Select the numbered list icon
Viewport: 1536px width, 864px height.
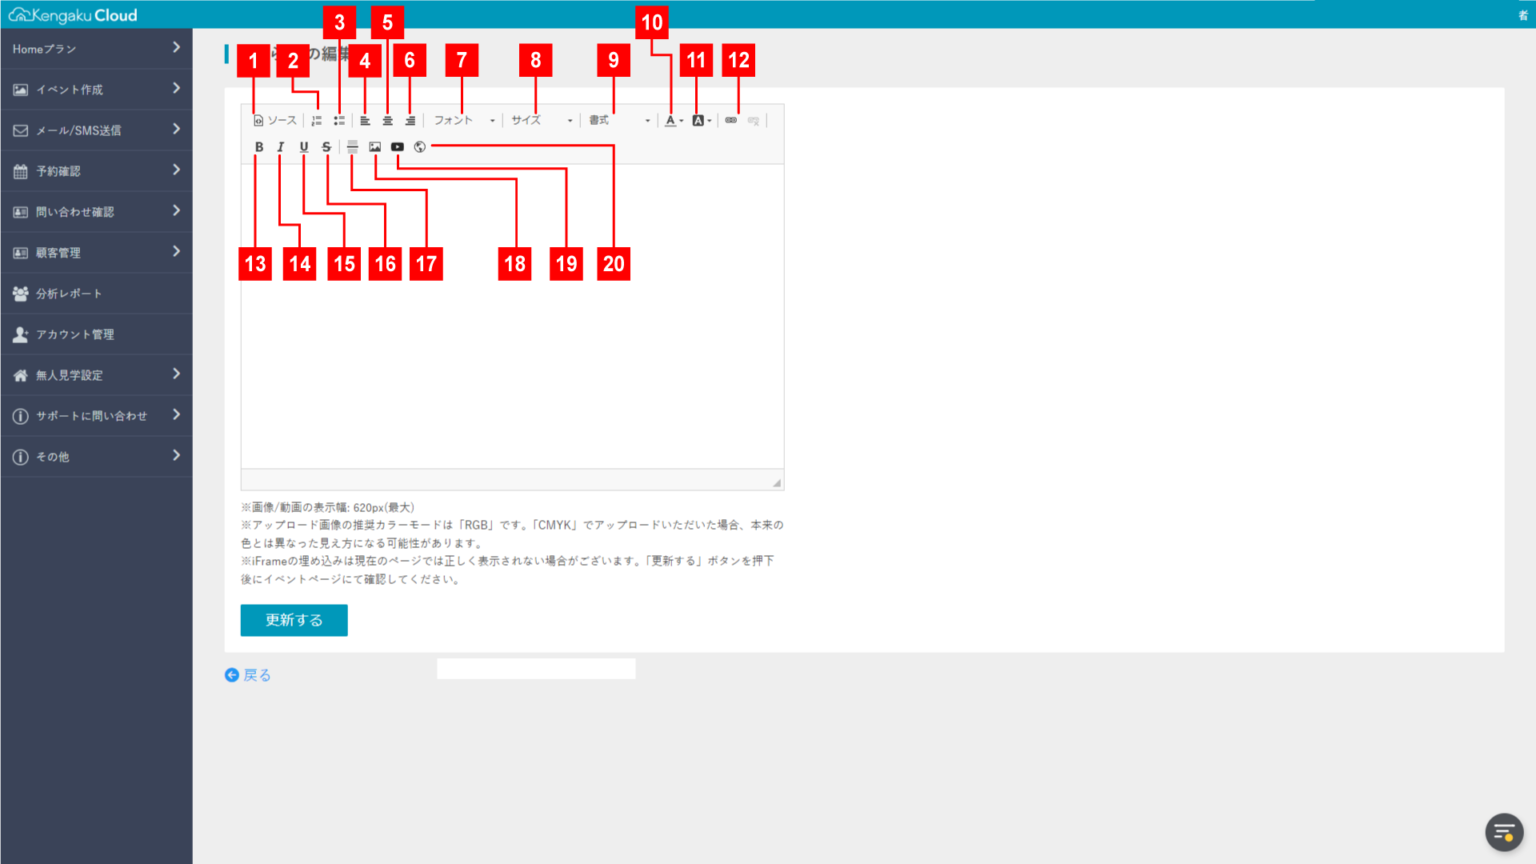tap(316, 119)
